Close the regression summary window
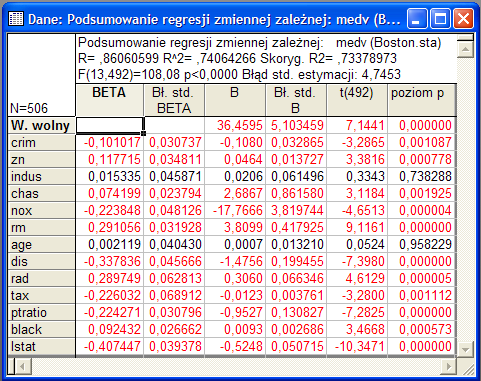 pos(463,19)
